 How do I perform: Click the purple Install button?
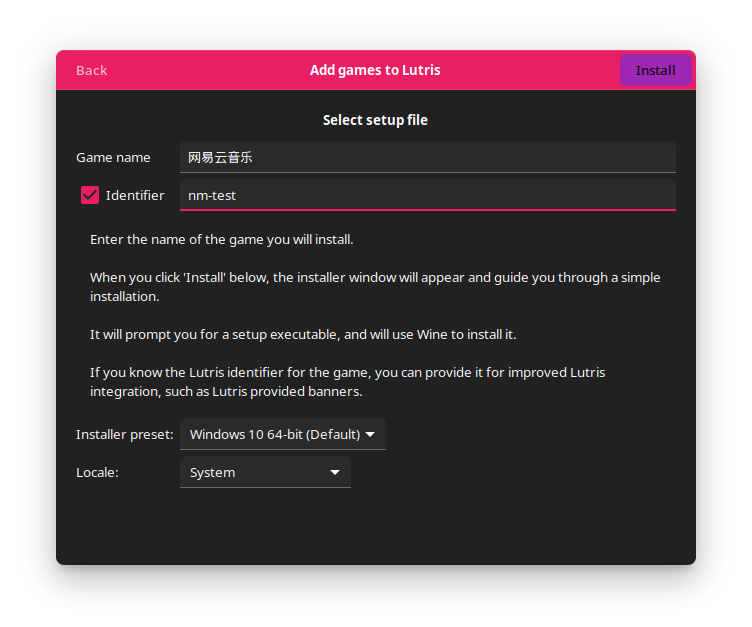coord(655,71)
